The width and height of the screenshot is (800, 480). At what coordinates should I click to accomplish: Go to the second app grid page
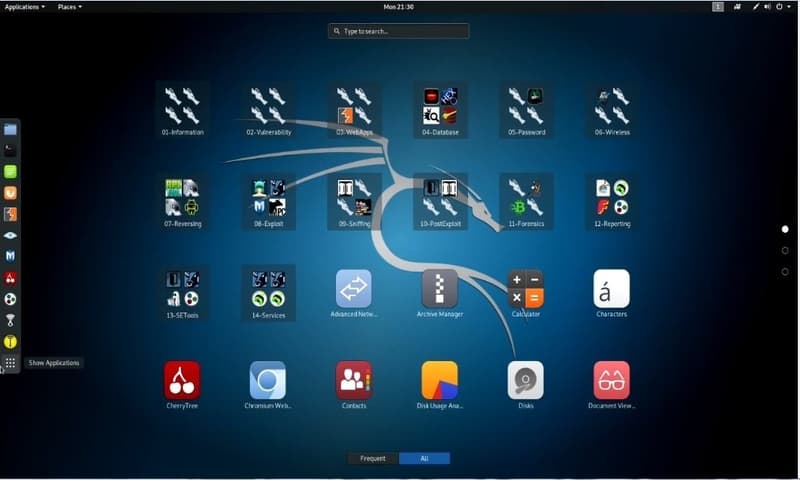(x=785, y=250)
